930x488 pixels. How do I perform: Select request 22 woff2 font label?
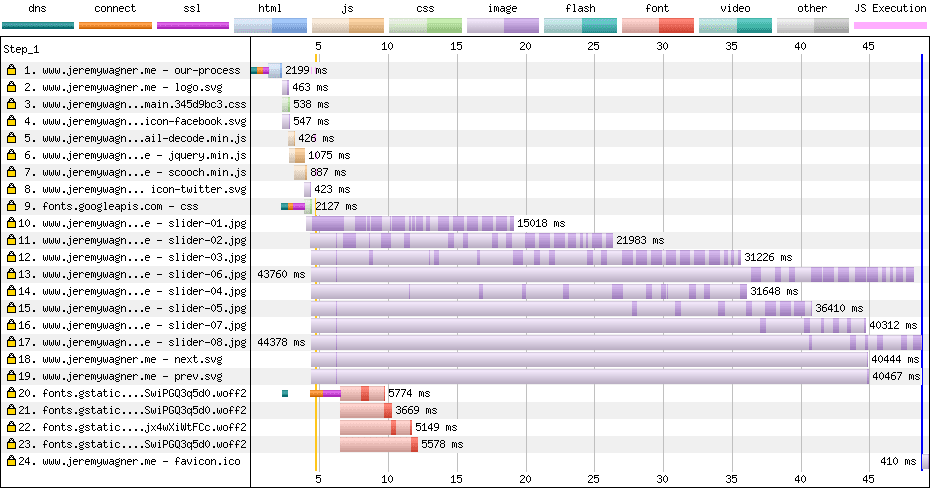click(143, 427)
